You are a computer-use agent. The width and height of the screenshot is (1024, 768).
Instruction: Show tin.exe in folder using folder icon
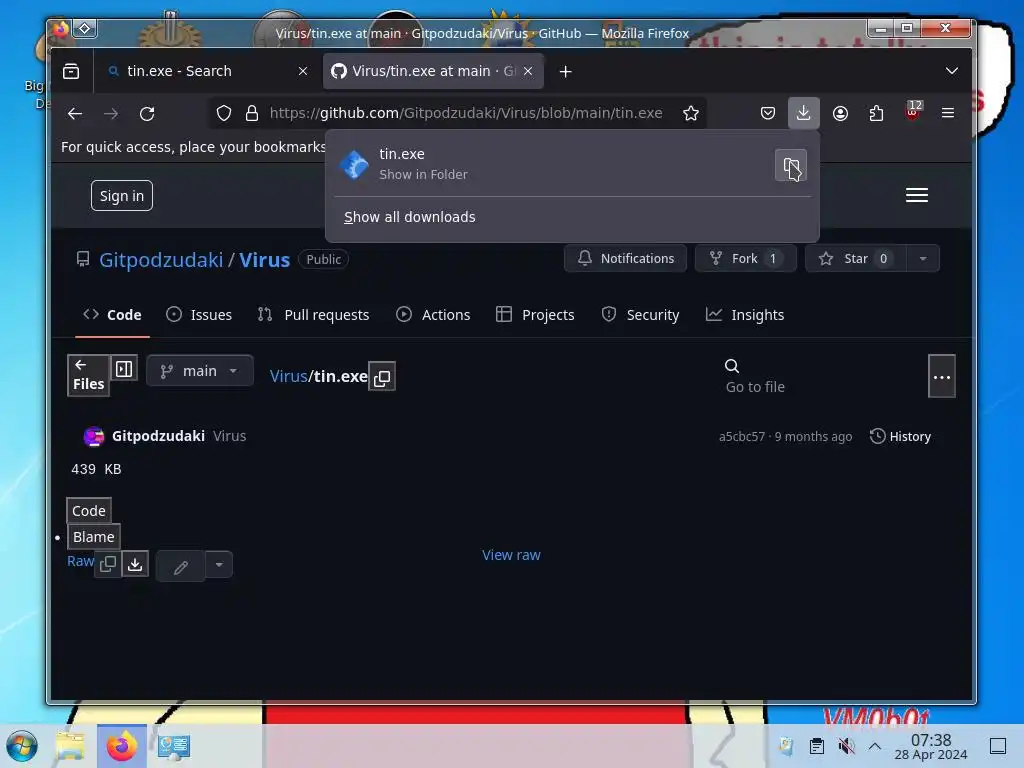point(791,166)
